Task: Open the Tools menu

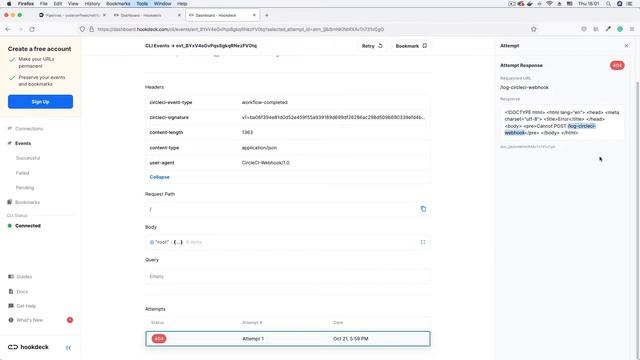Action: [142, 4]
